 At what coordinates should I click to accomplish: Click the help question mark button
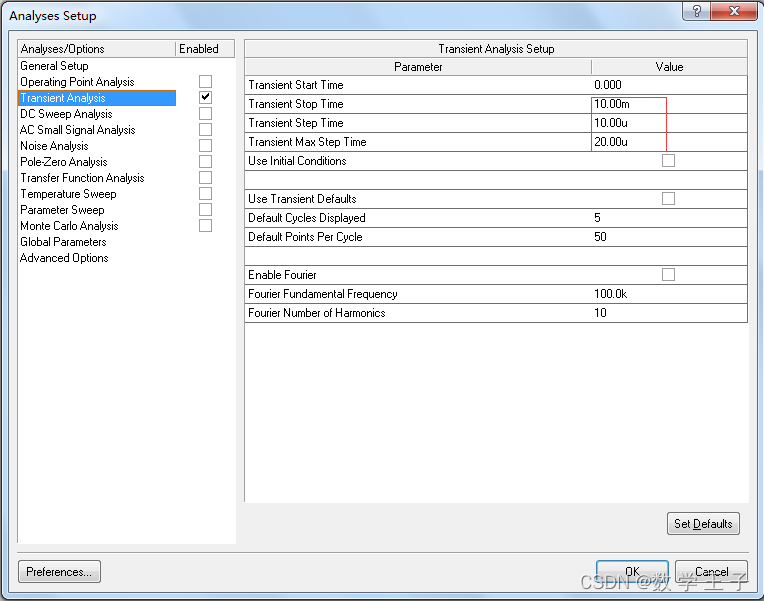[696, 10]
